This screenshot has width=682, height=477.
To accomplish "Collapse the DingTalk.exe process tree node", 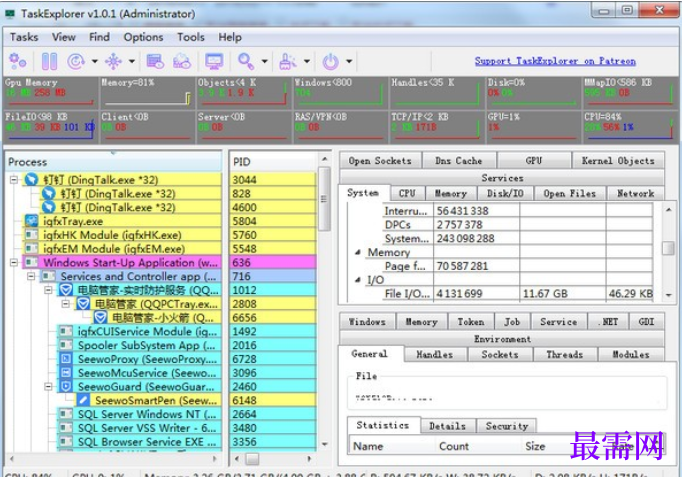I will 14,179.
